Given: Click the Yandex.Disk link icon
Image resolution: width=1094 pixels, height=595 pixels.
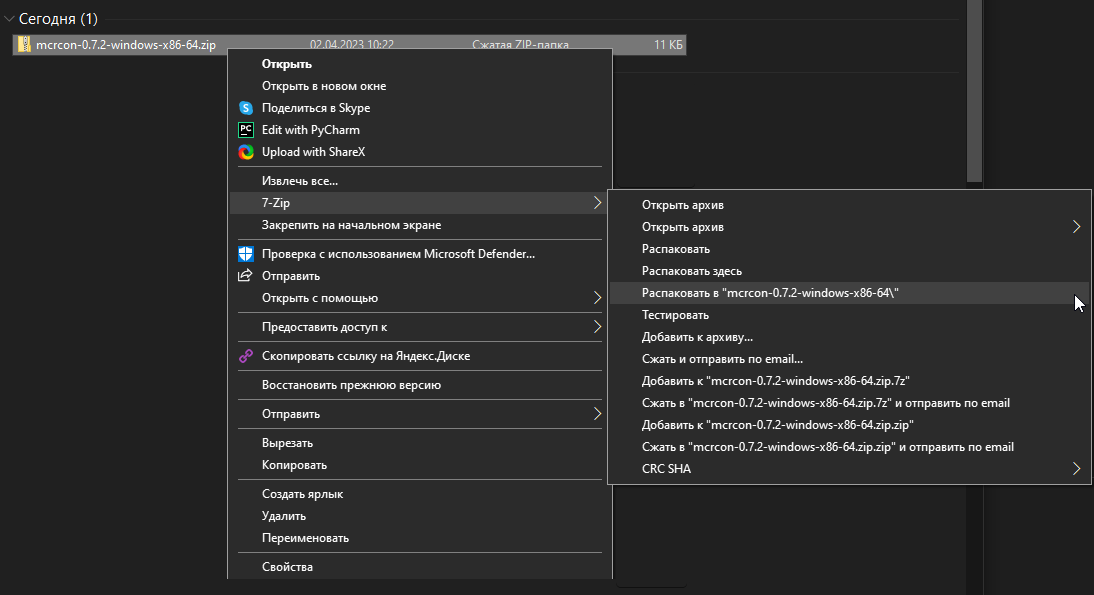Looking at the screenshot, I should tap(246, 356).
